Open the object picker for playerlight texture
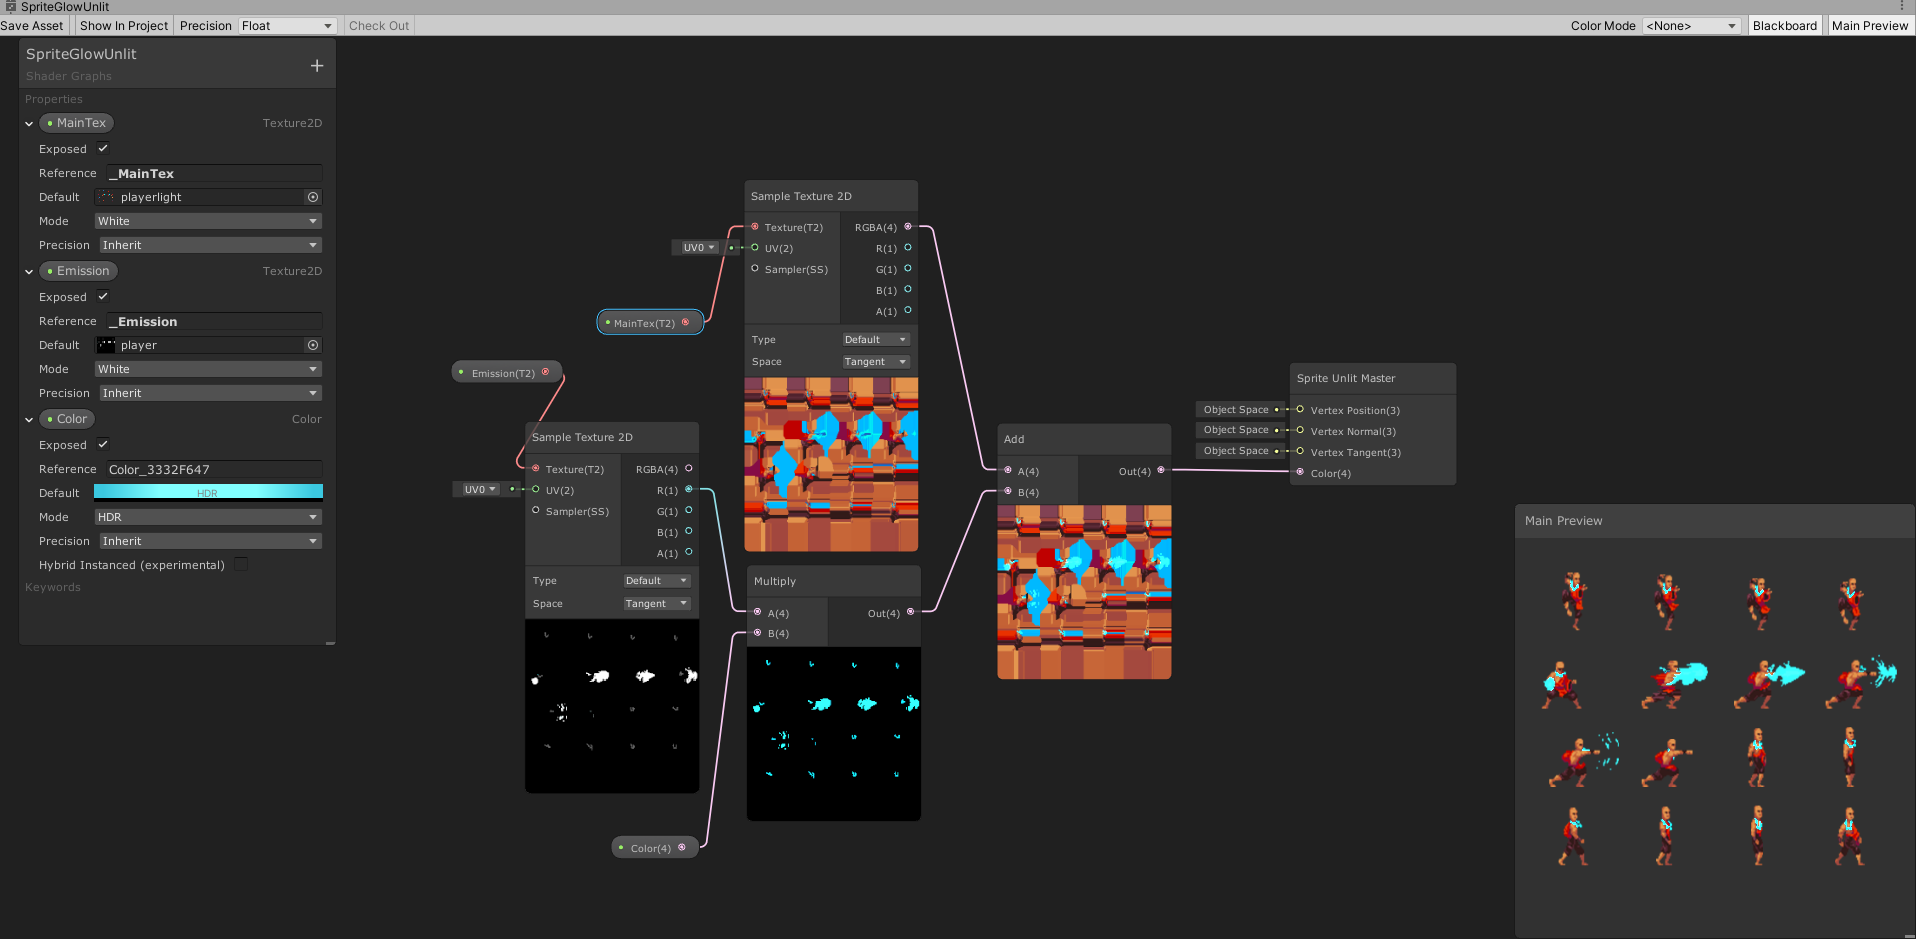The height and width of the screenshot is (939, 1916). [312, 197]
